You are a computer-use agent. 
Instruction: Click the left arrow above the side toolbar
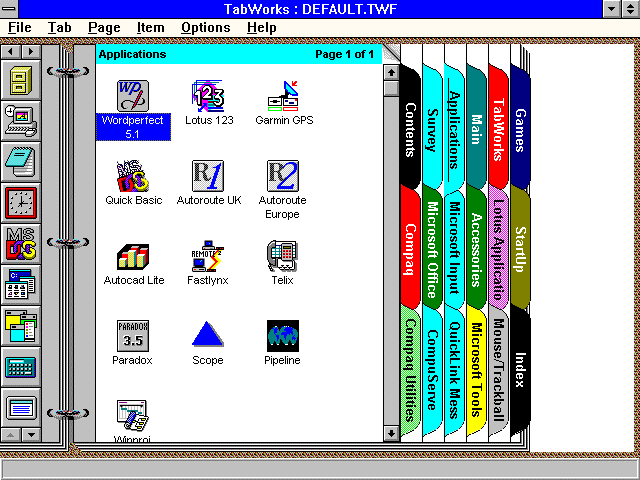click(11, 52)
